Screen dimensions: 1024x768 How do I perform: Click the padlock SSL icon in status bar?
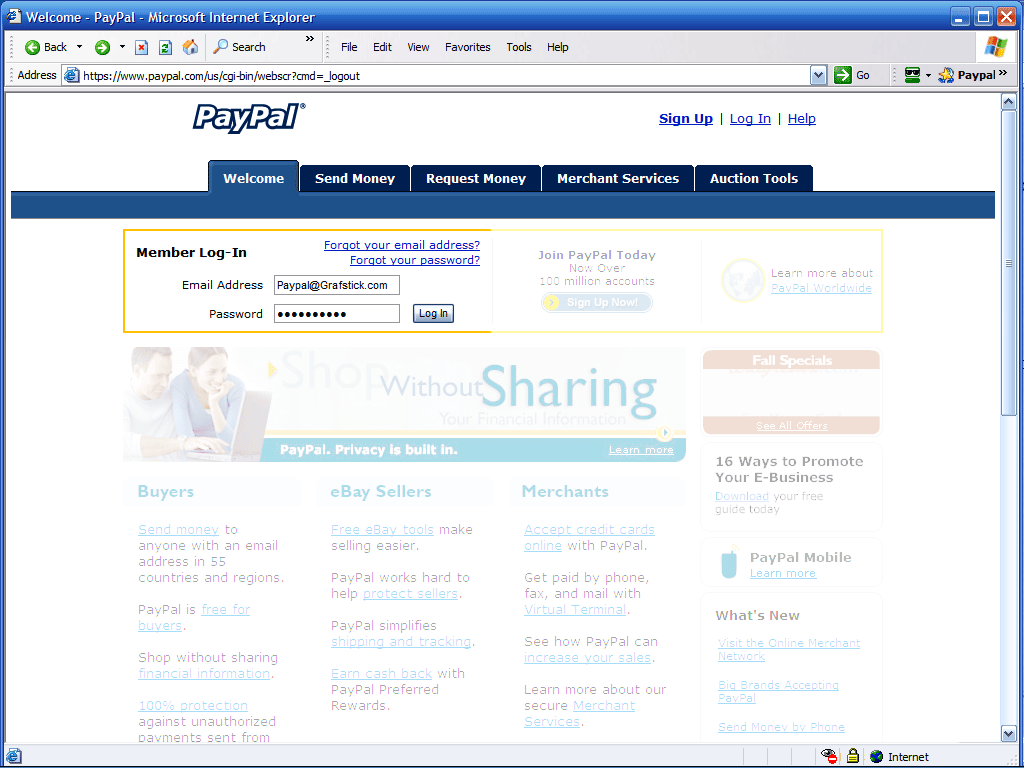click(x=853, y=756)
